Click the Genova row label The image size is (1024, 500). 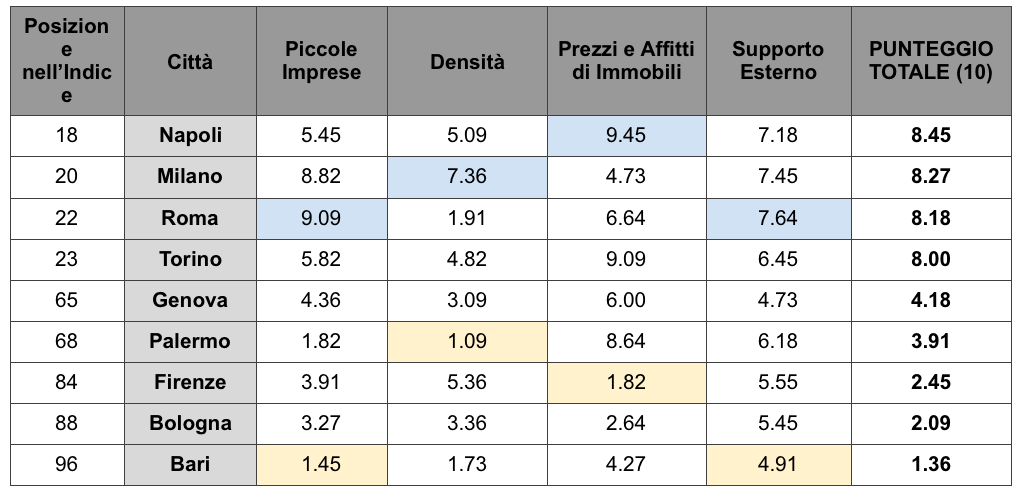pos(190,300)
